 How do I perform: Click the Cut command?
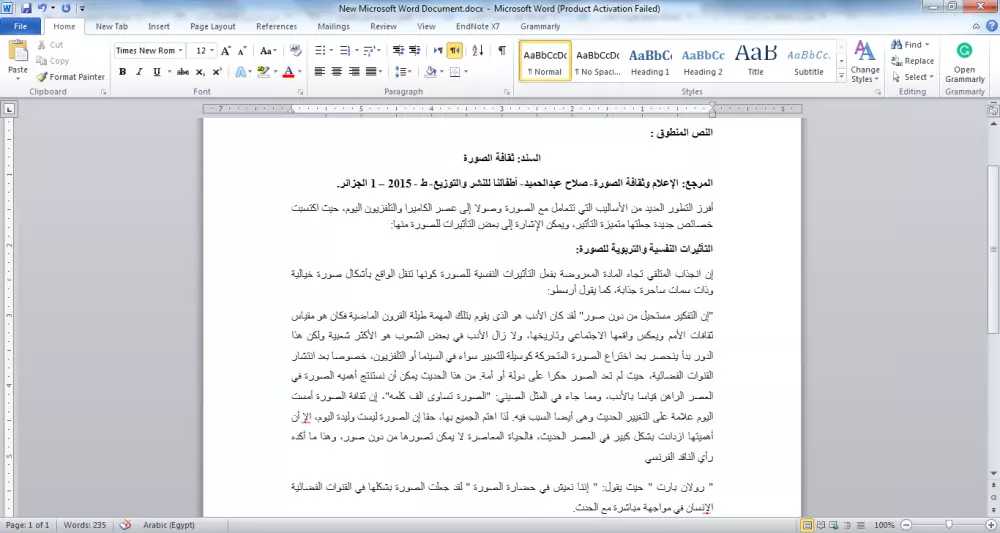coord(50,45)
